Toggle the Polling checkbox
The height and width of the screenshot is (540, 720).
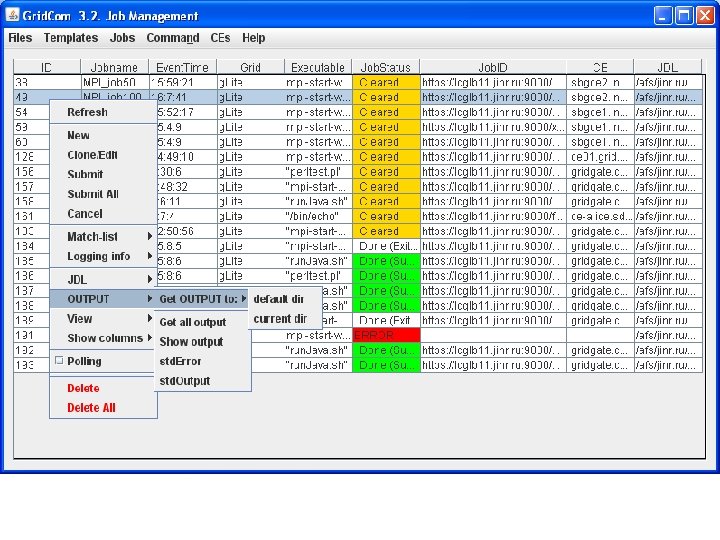coord(59,360)
